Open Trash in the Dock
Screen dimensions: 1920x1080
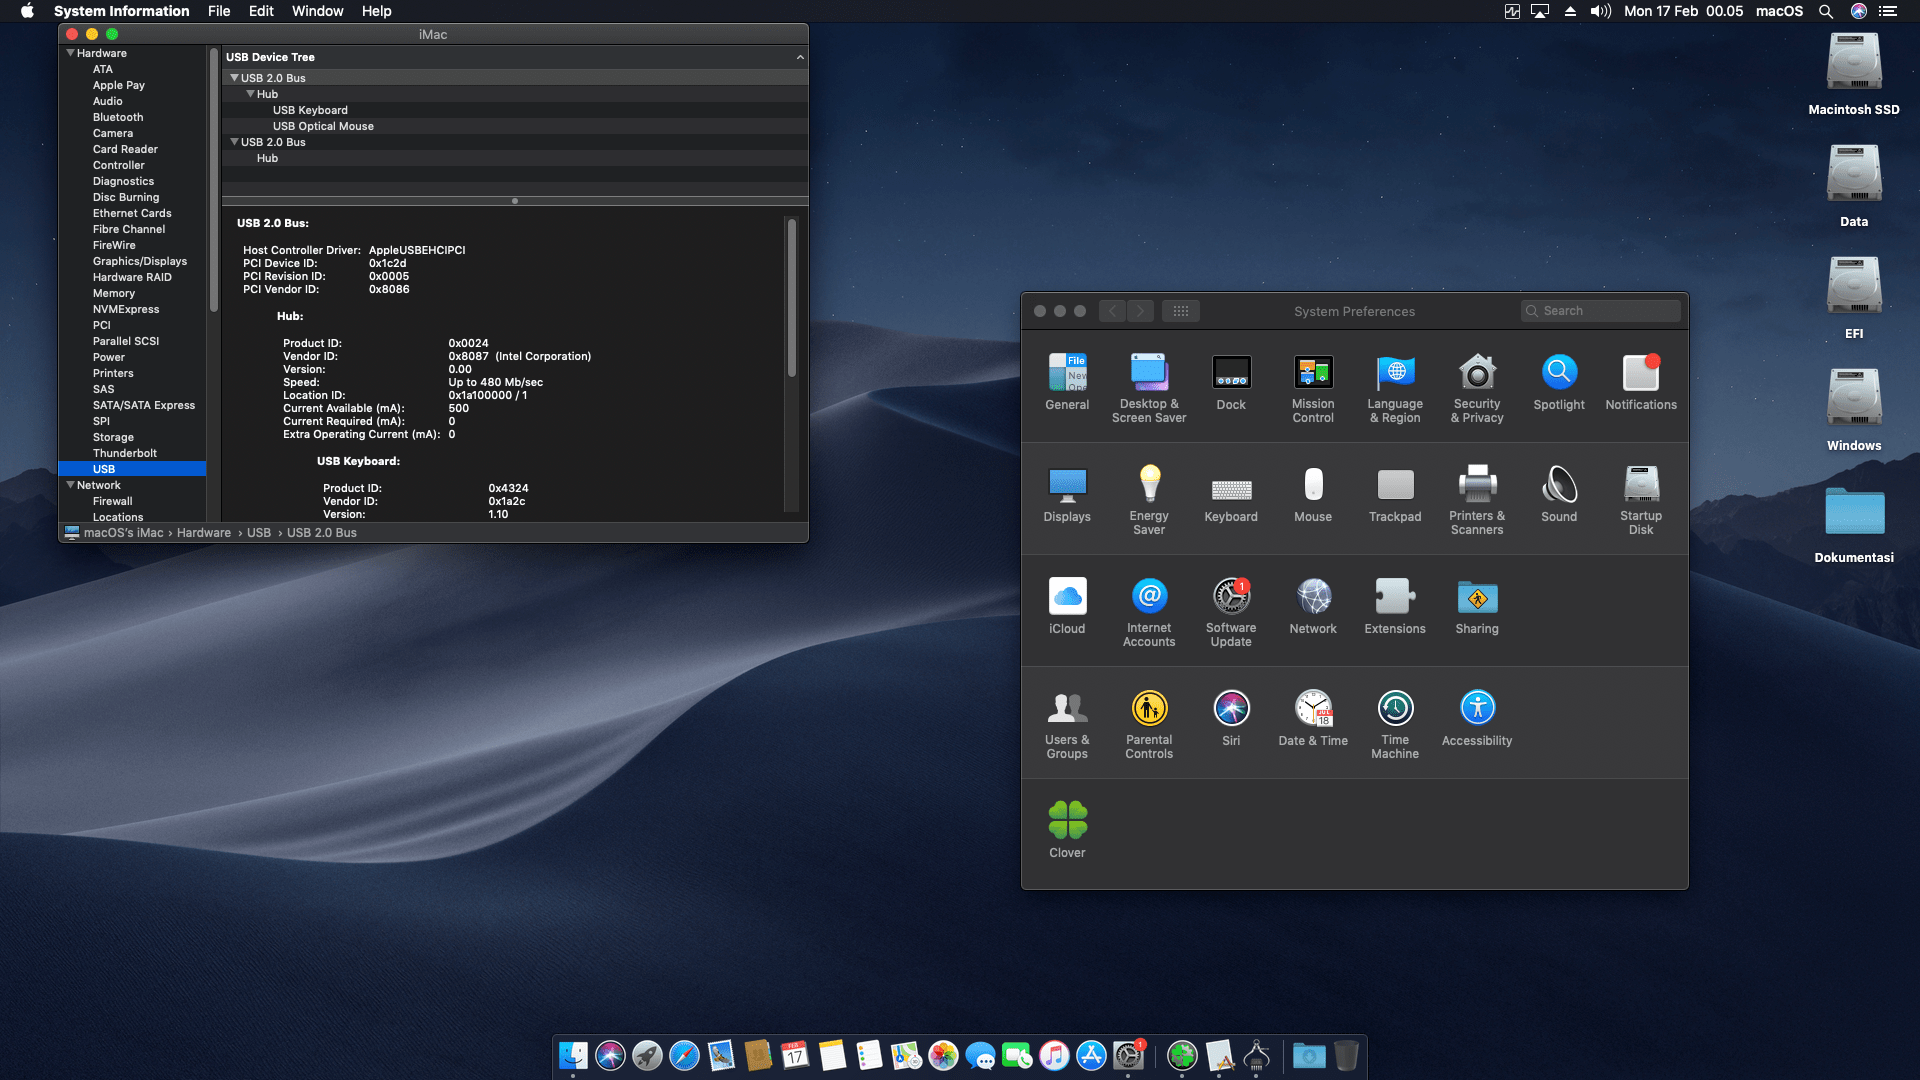tap(1346, 1055)
